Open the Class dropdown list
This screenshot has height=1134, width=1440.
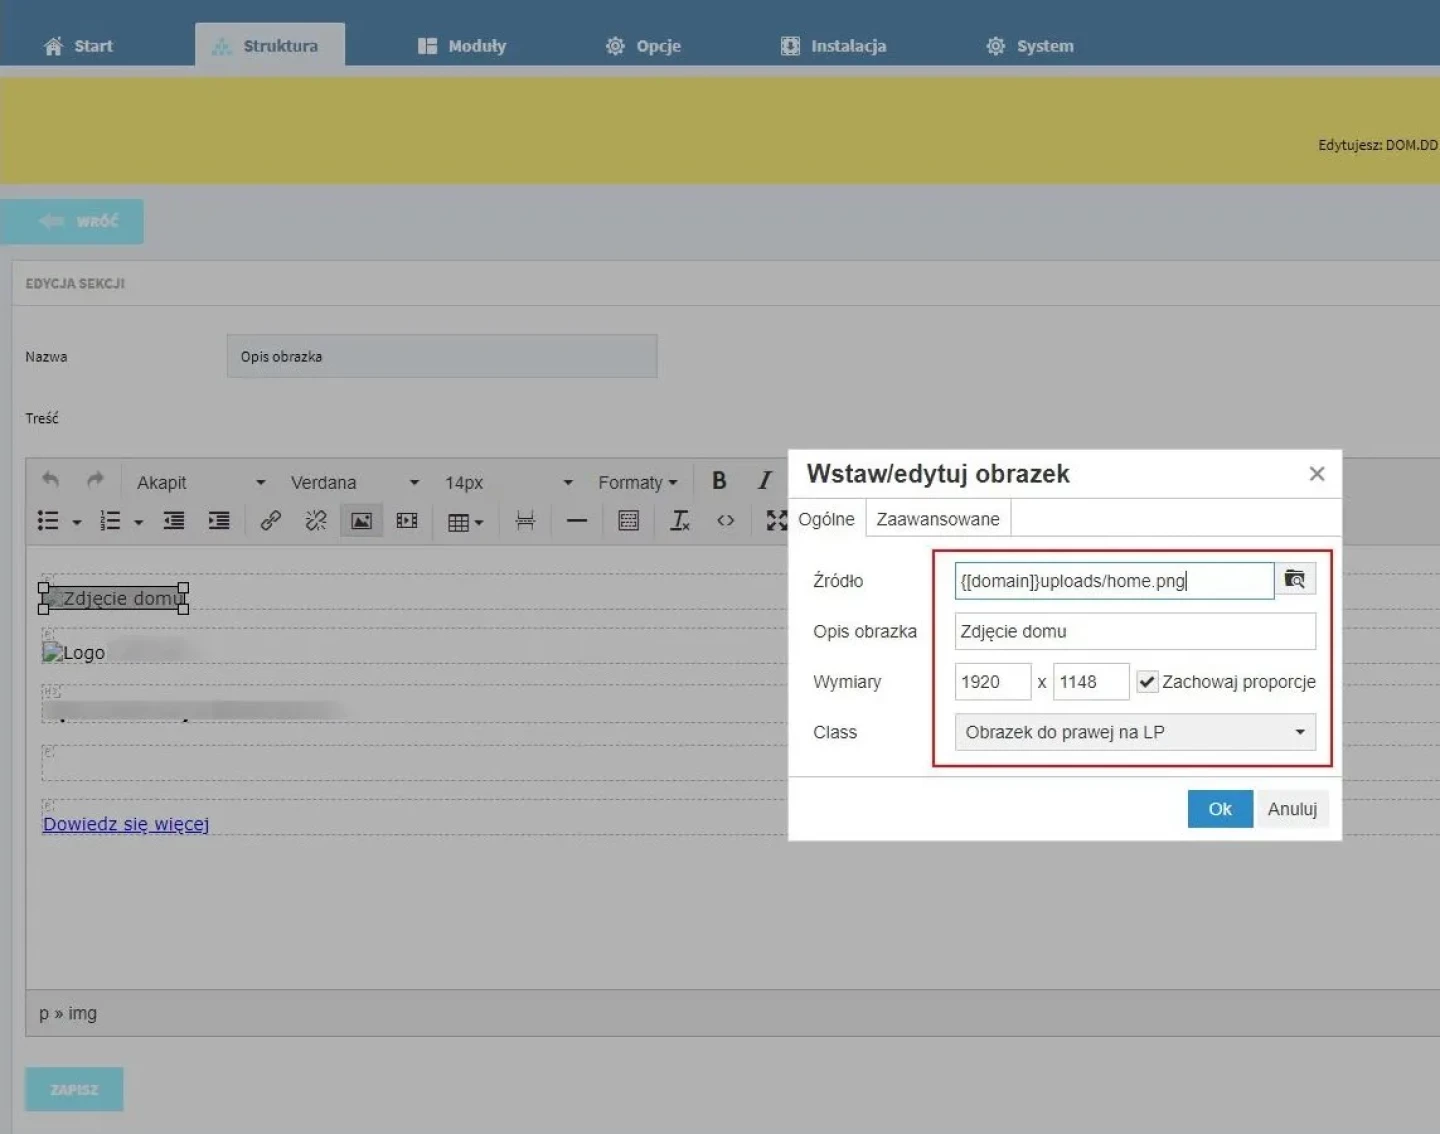[x=1135, y=732]
